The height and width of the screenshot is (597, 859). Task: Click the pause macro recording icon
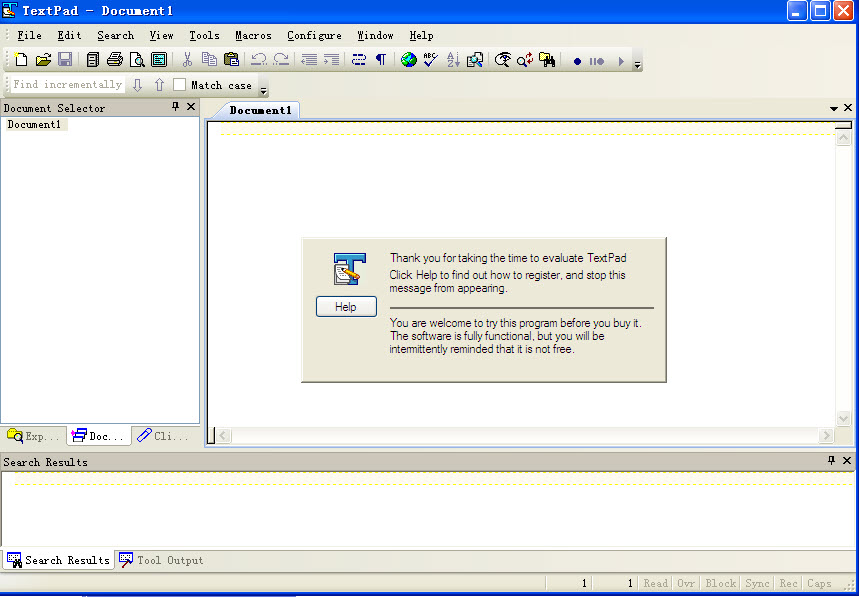pos(597,61)
